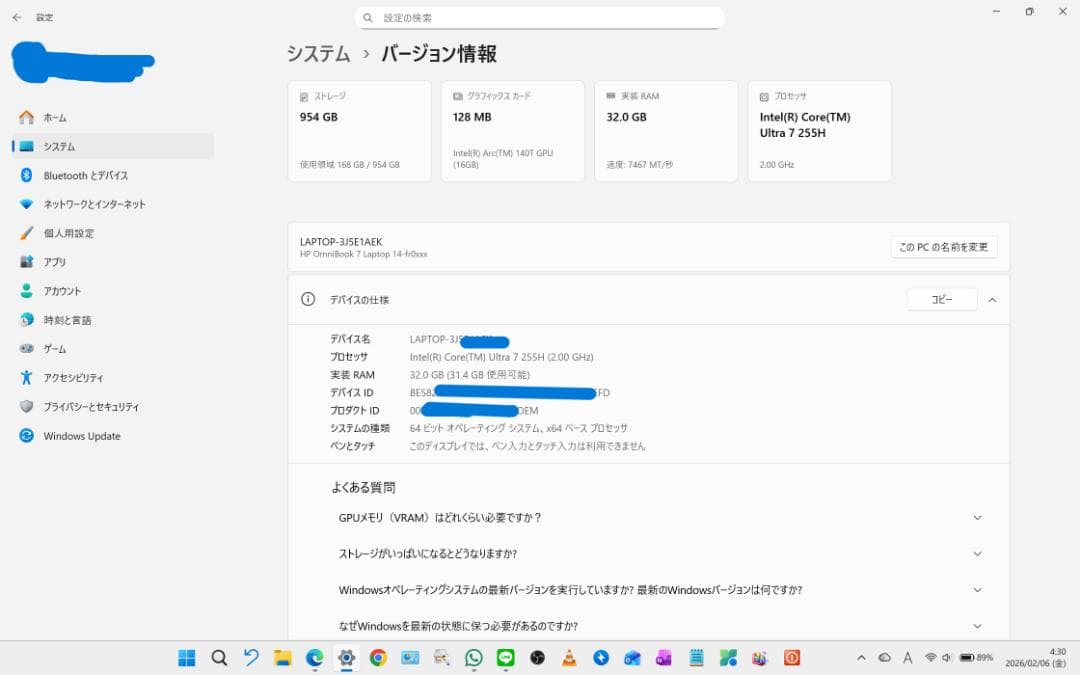The height and width of the screenshot is (675, 1080).
Task: Expand the ストレージがいっぱいになると question
Action: click(x=977, y=553)
